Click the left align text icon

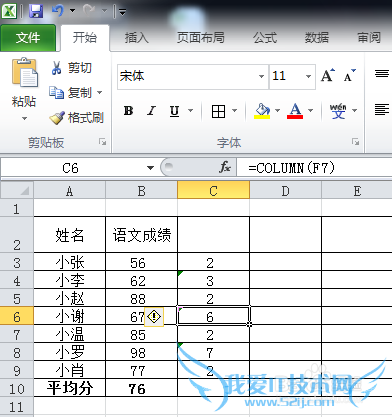(x=382, y=110)
